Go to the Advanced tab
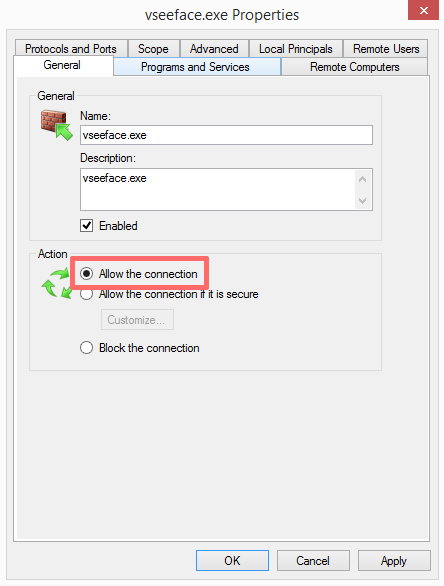This screenshot has height=586, width=444. click(x=214, y=49)
